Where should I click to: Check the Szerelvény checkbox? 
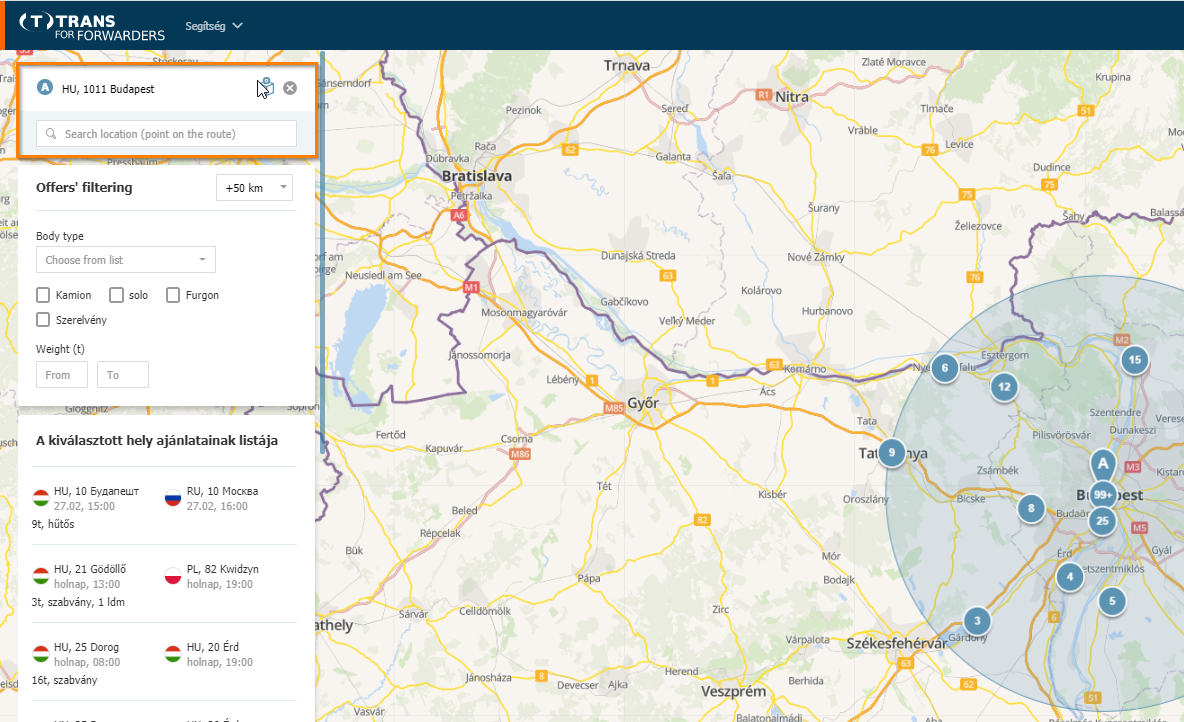(43, 320)
